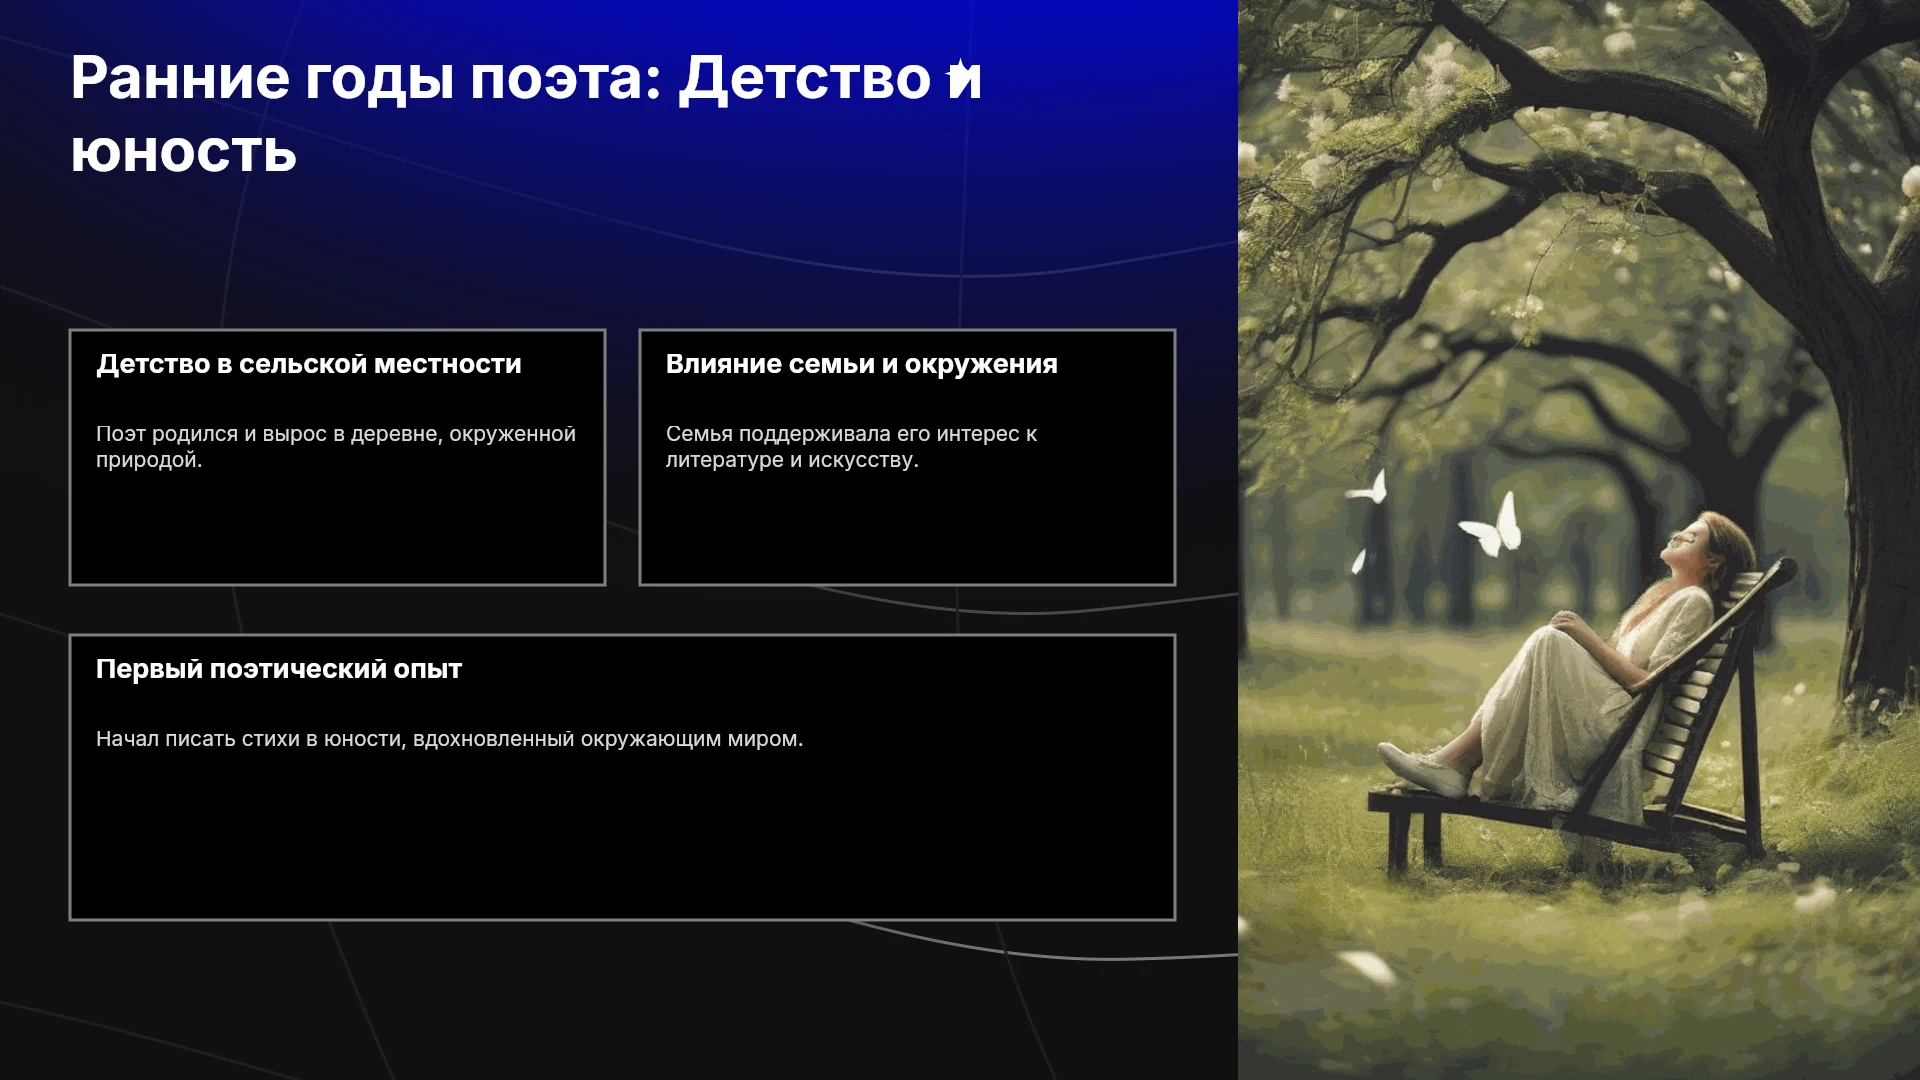Click empty space inside the rural childhood card
1920x1080 pixels.
337,530
